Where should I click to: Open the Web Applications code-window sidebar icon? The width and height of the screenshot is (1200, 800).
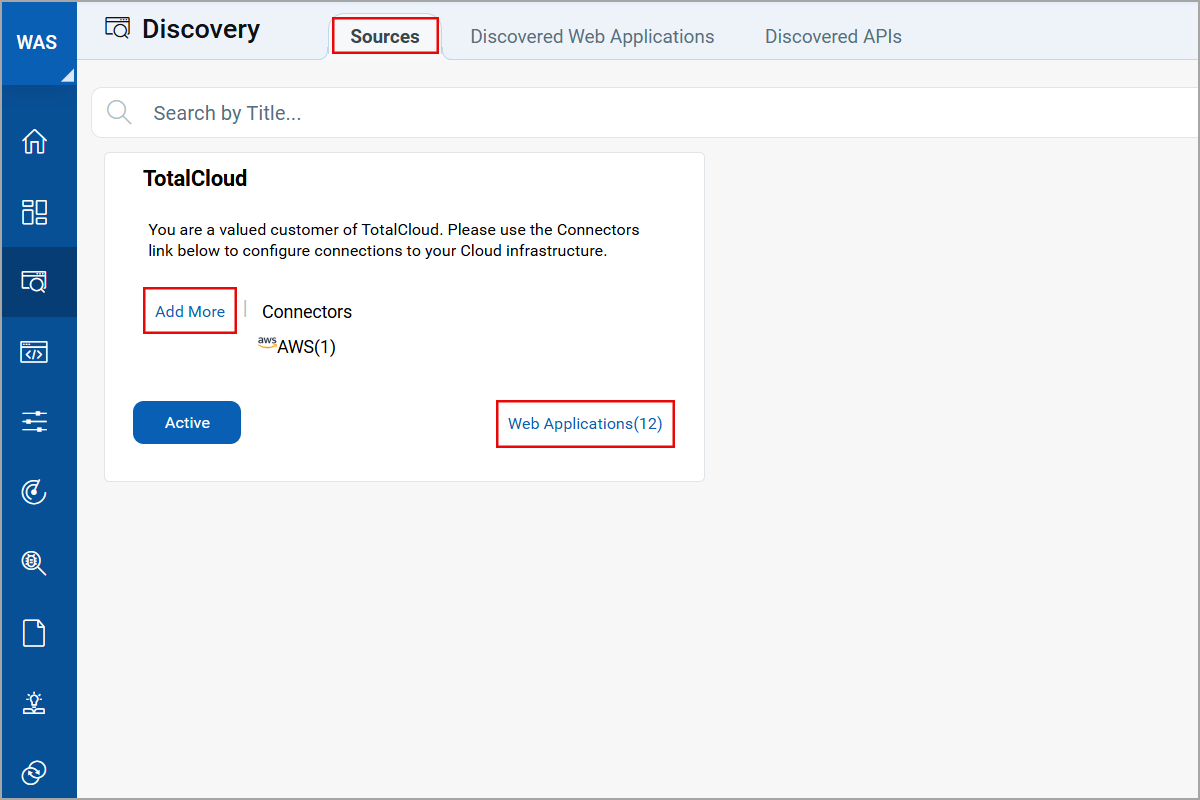(35, 352)
